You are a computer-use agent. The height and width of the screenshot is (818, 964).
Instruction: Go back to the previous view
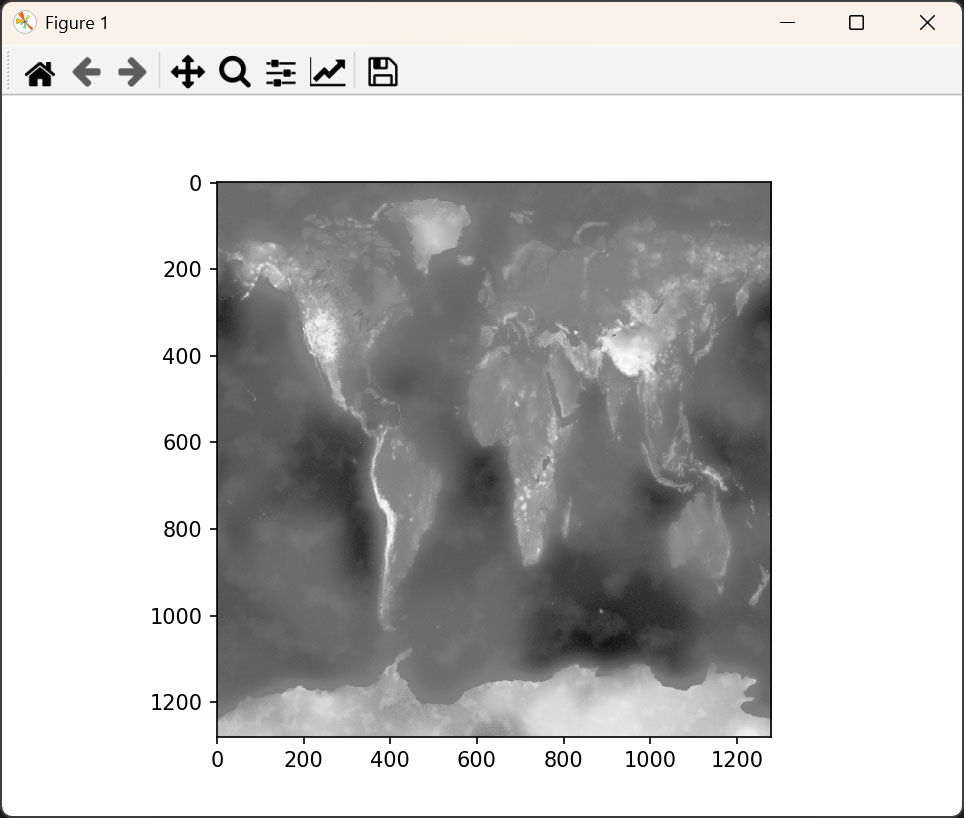point(86,71)
